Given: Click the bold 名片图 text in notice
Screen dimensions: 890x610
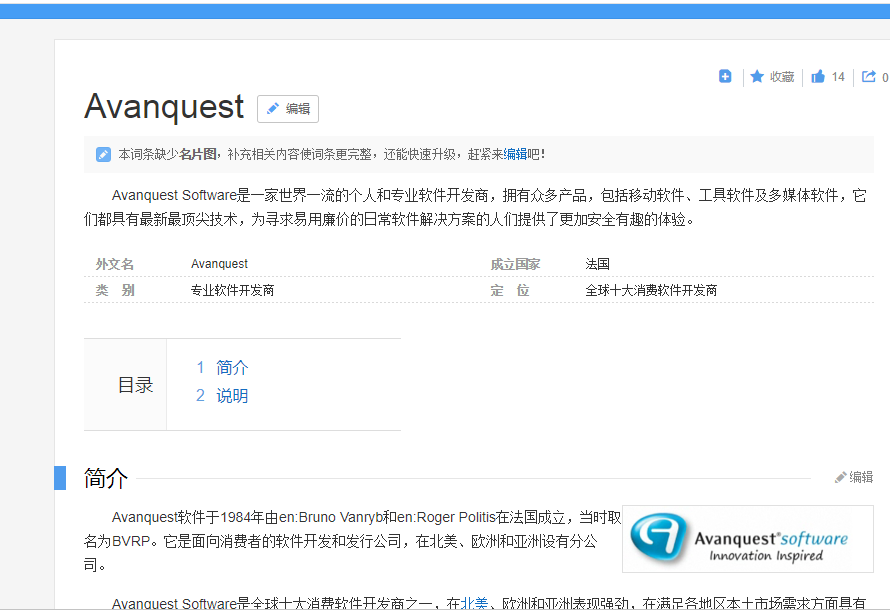Looking at the screenshot, I should point(198,154).
